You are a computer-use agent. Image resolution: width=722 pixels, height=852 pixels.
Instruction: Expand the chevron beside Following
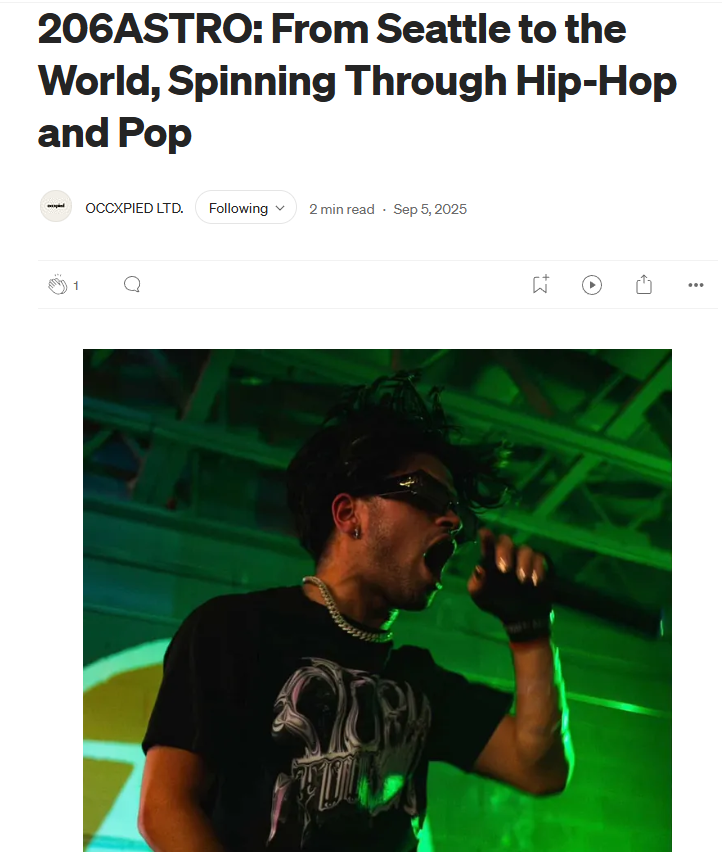click(280, 208)
